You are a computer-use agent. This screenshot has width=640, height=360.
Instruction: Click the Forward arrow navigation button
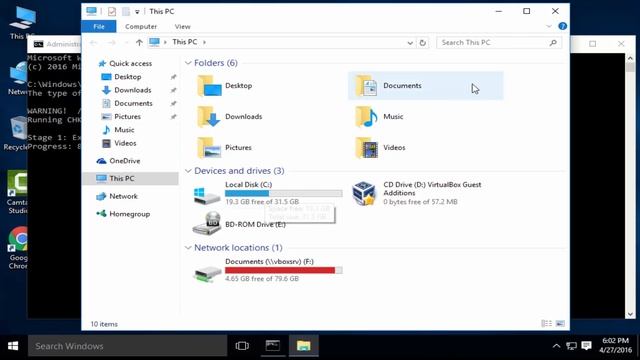[111, 42]
